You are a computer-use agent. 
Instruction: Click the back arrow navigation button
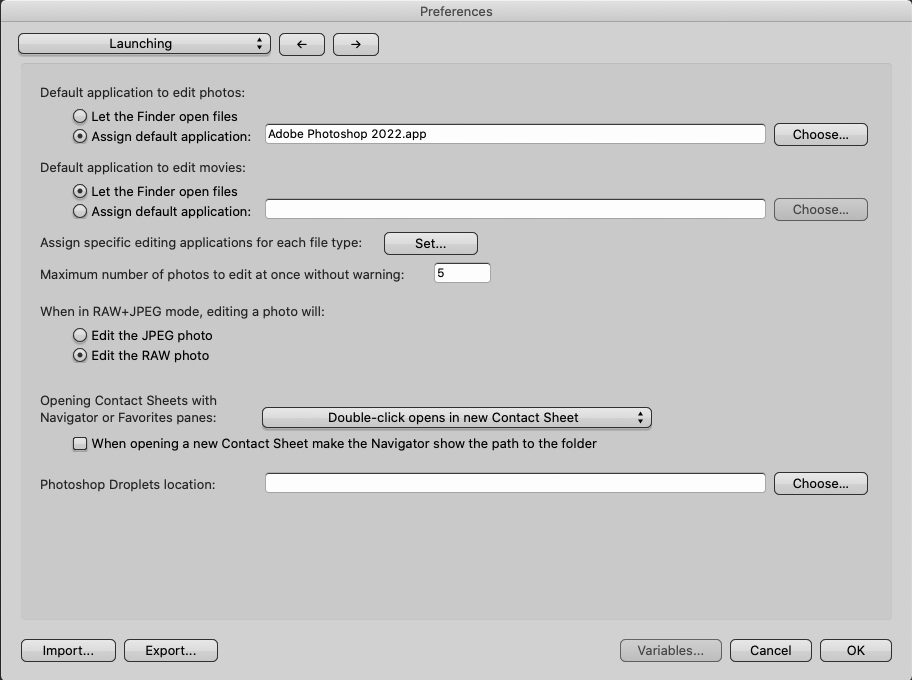pyautogui.click(x=301, y=44)
